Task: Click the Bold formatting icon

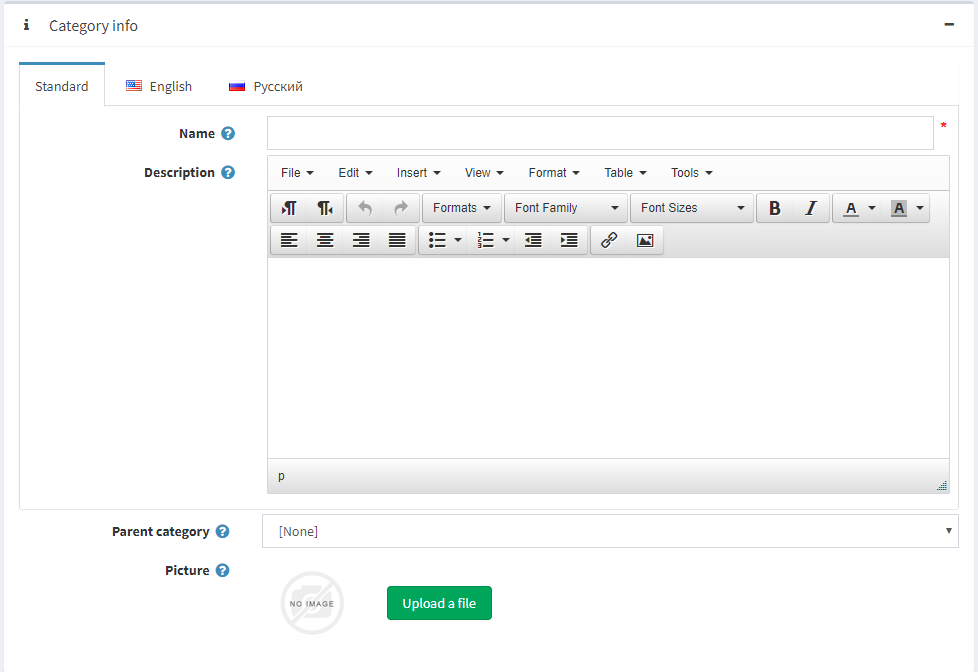Action: tap(774, 208)
